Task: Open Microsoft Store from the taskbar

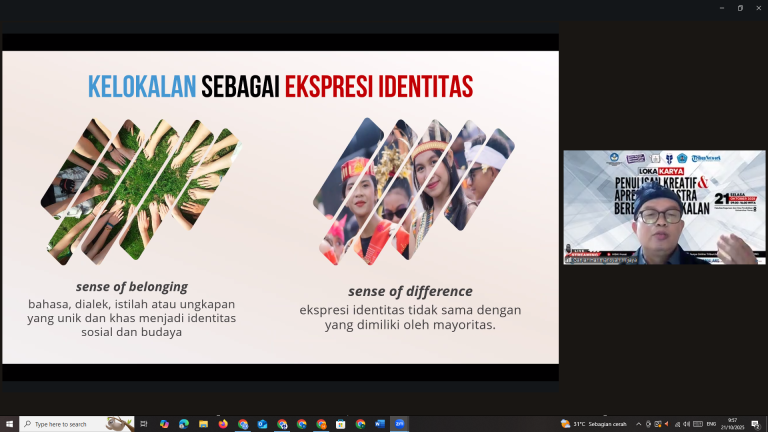Action: click(341, 424)
